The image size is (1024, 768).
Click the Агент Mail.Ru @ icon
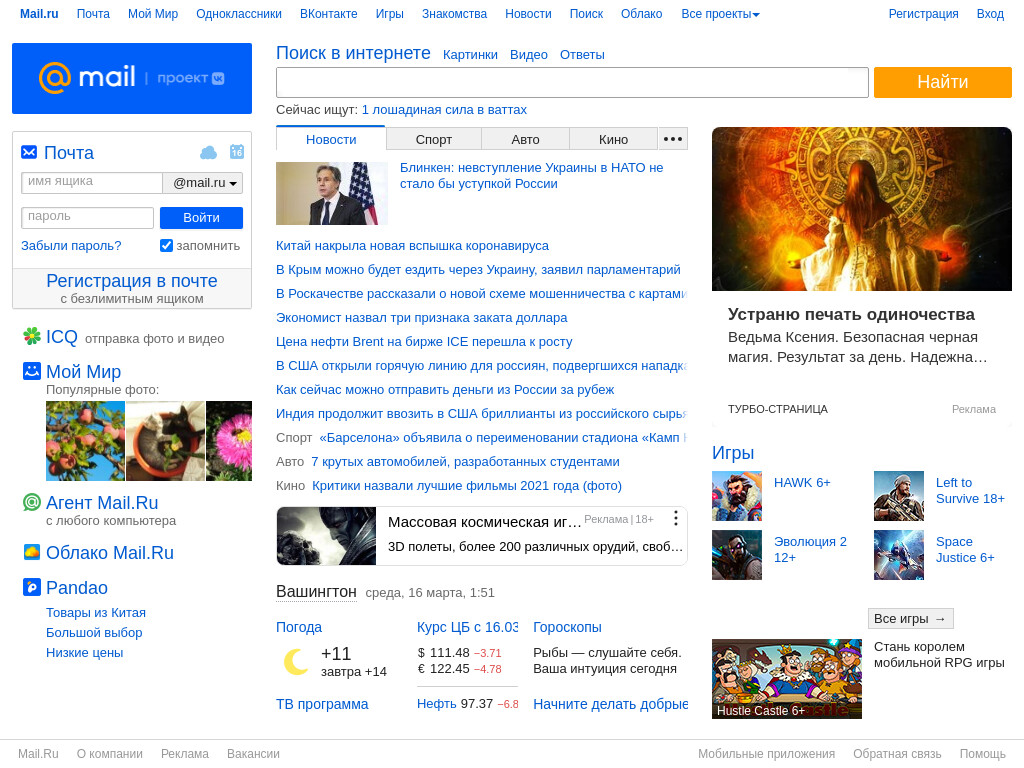tap(32, 502)
